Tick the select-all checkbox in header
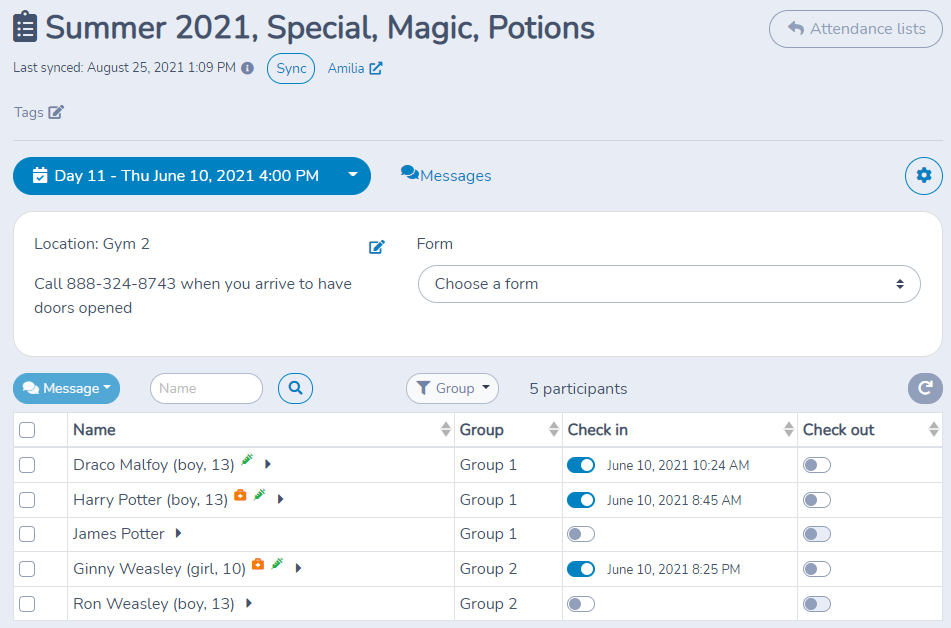This screenshot has width=951, height=628. tap(27, 430)
